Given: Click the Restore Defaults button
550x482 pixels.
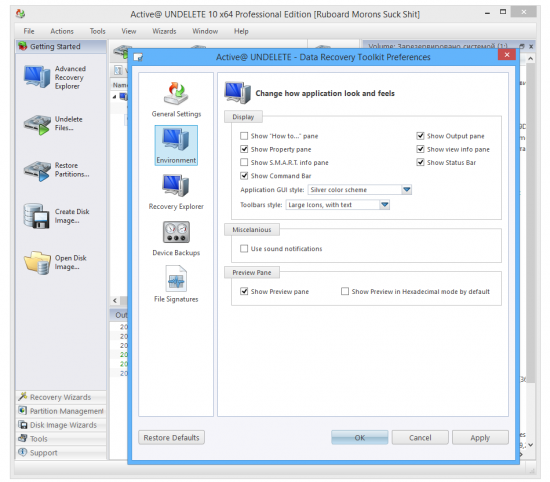Looking at the screenshot, I should pyautogui.click(x=171, y=438).
